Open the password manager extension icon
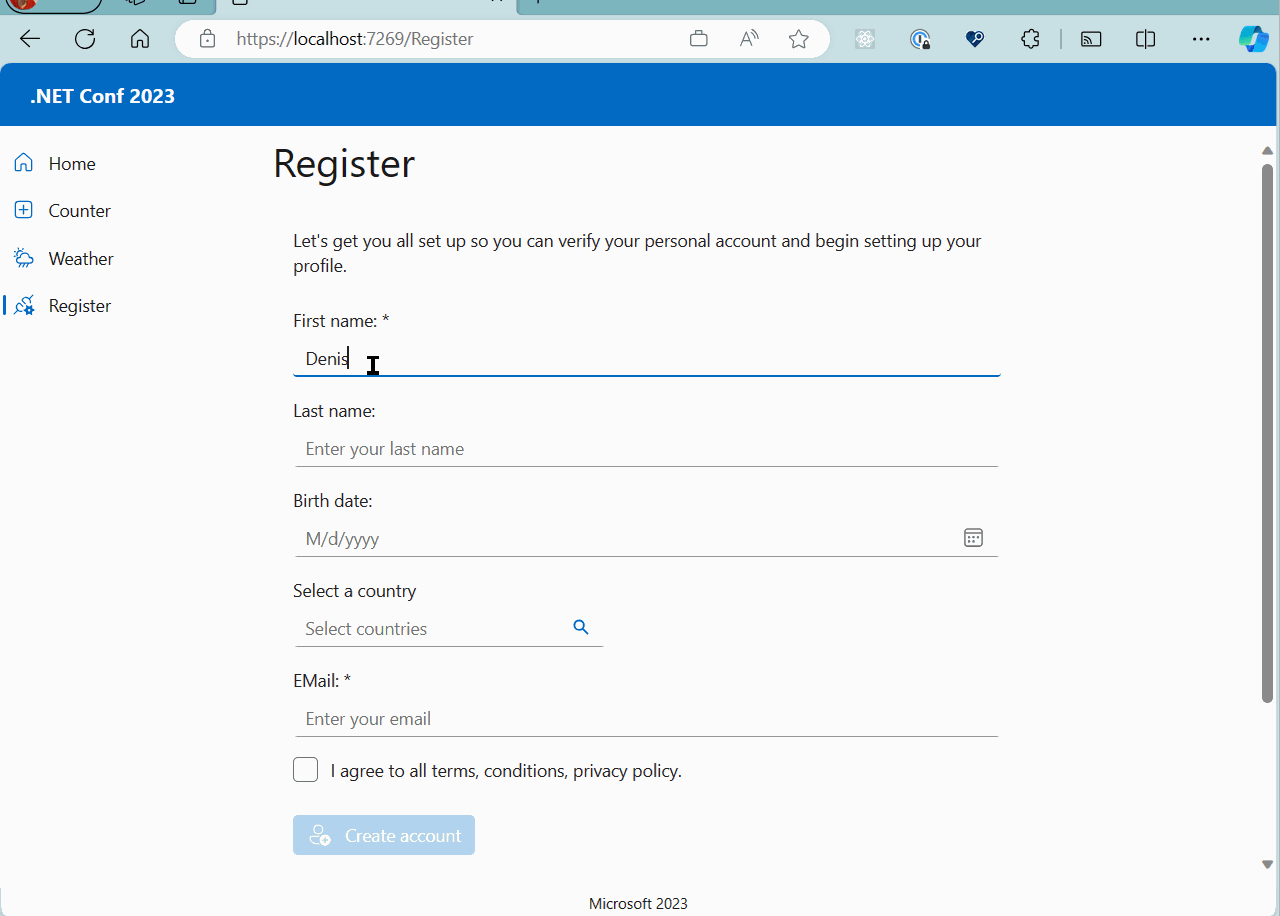The image size is (1280, 916). tap(921, 39)
